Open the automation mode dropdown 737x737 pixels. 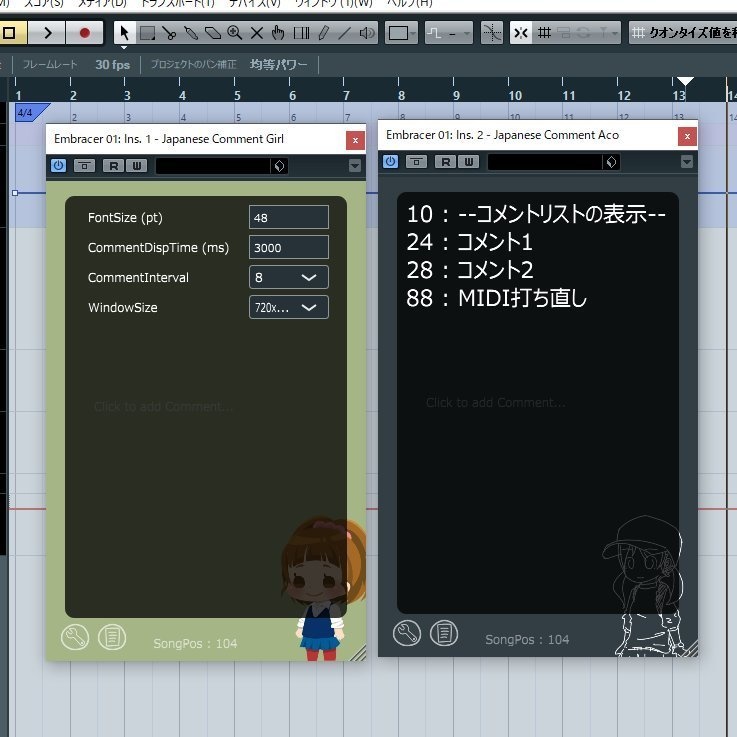[x=448, y=33]
